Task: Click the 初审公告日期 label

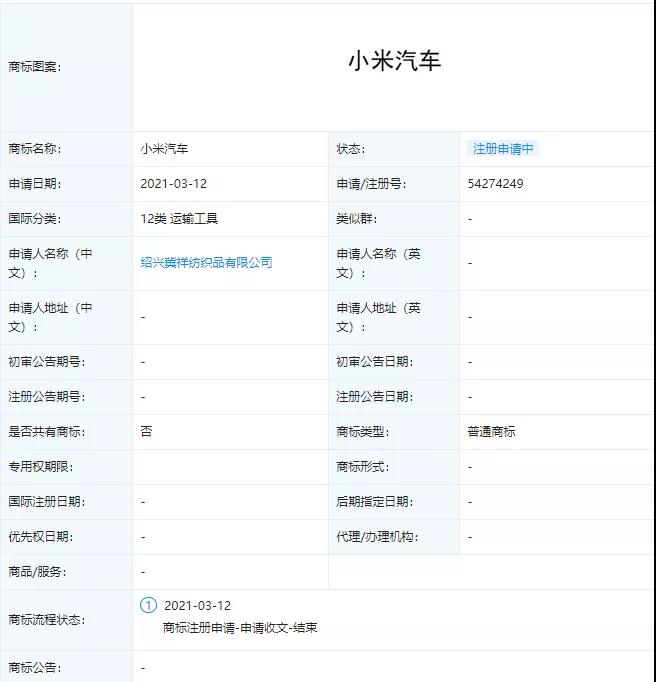Action: (375, 362)
